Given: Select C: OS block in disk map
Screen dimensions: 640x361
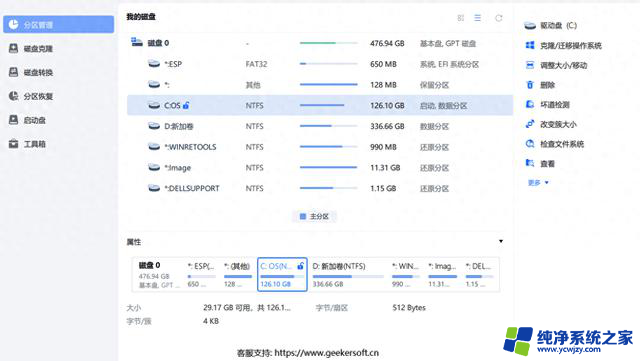Looking at the screenshot, I should click(x=282, y=274).
